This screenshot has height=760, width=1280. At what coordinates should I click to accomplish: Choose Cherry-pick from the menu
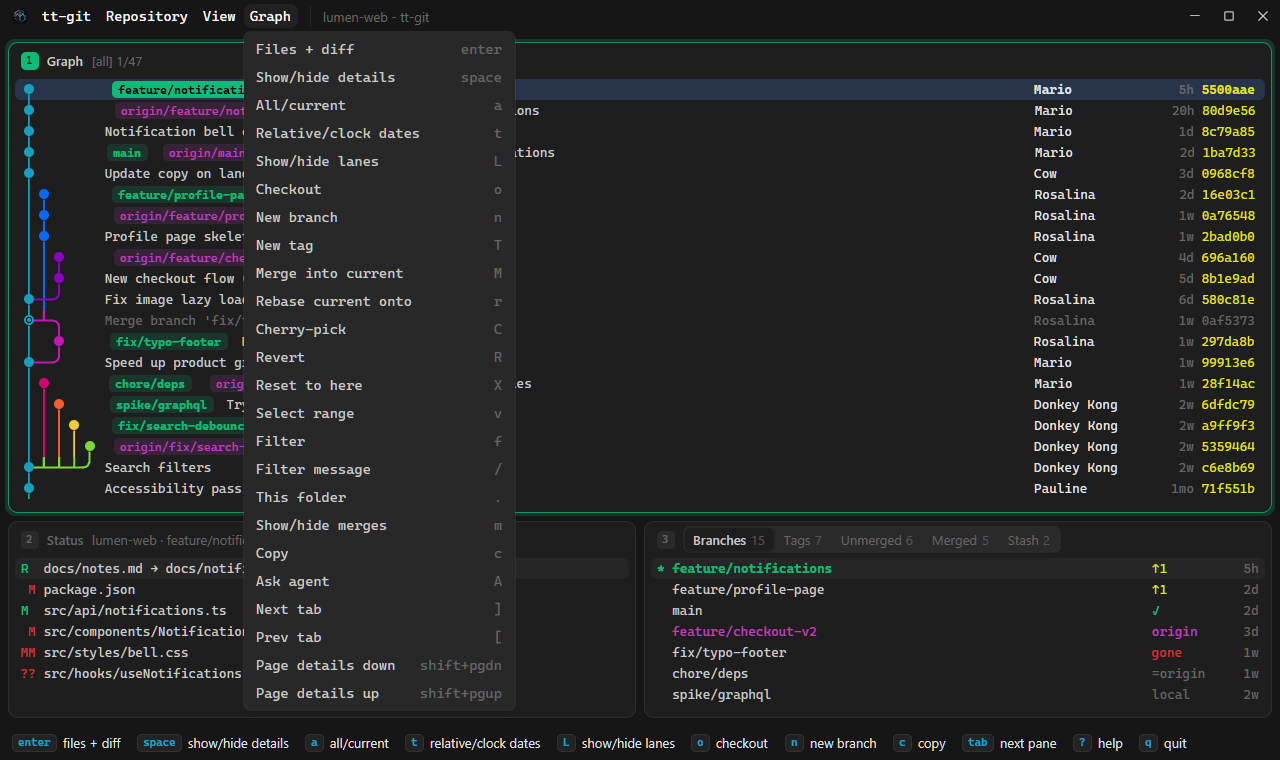[379, 329]
